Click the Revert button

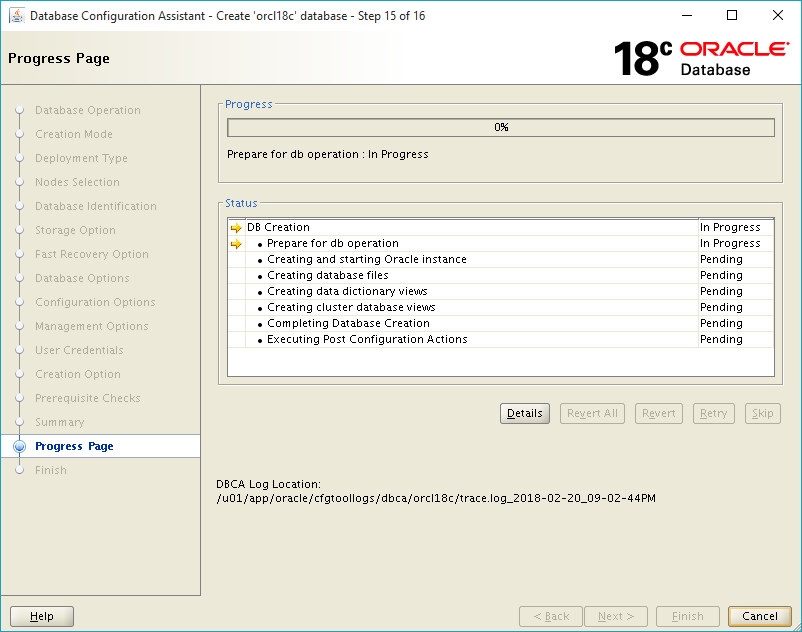[659, 413]
